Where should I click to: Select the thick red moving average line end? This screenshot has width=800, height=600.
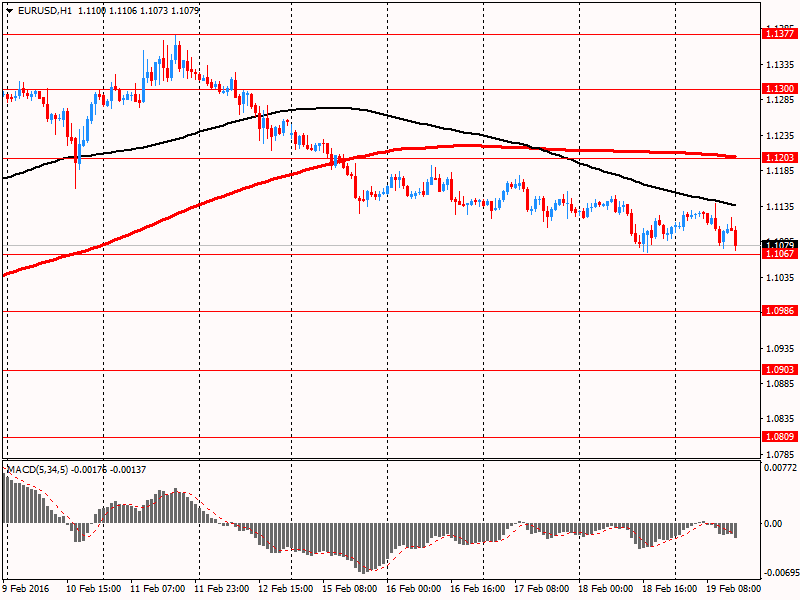coord(734,157)
